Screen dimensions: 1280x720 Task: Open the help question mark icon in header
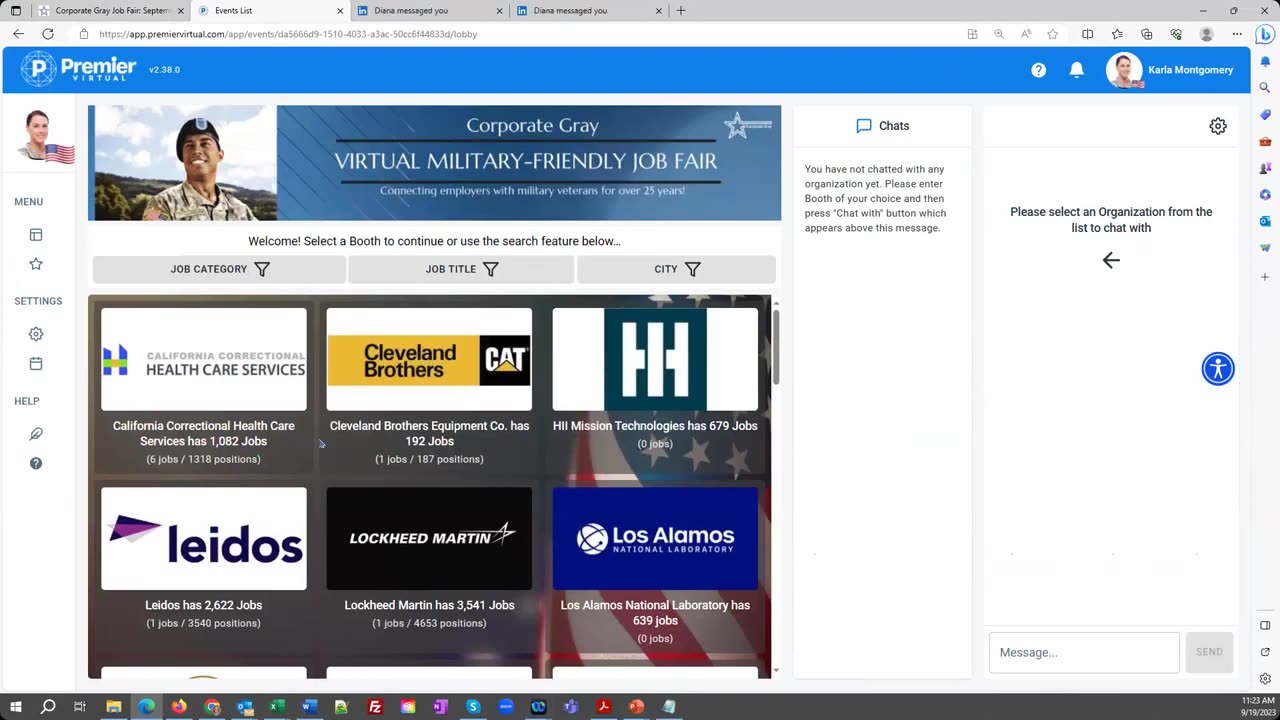click(1039, 70)
